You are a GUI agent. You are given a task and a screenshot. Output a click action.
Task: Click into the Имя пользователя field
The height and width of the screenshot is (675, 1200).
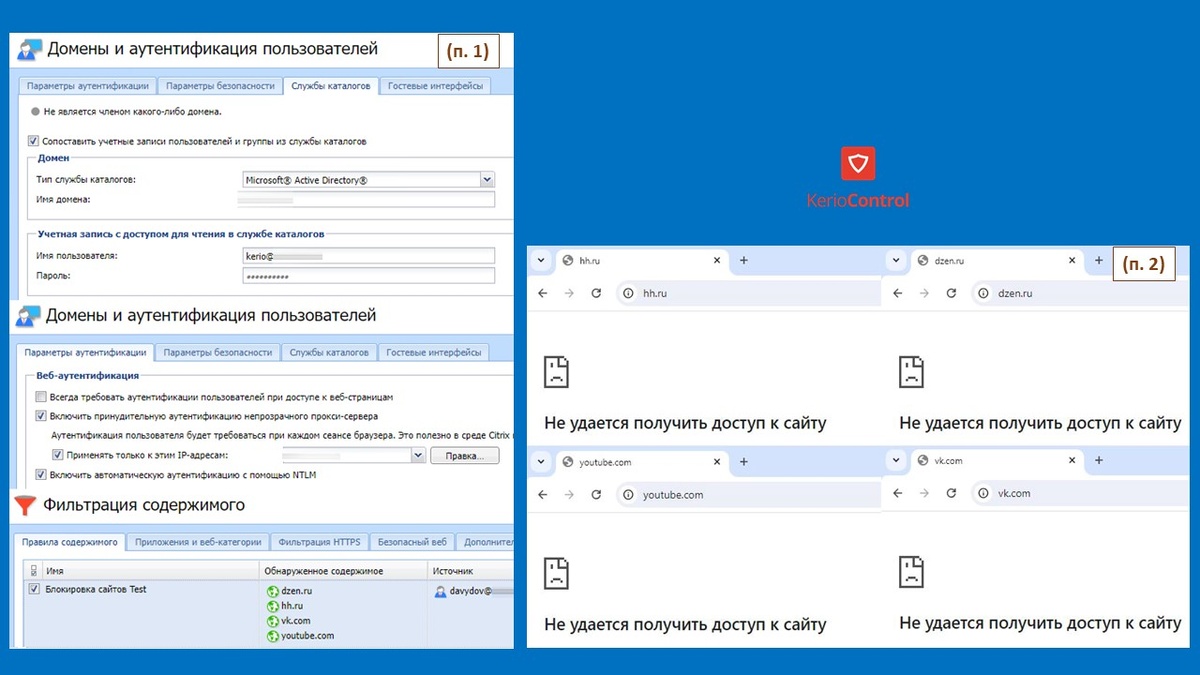tap(369, 256)
